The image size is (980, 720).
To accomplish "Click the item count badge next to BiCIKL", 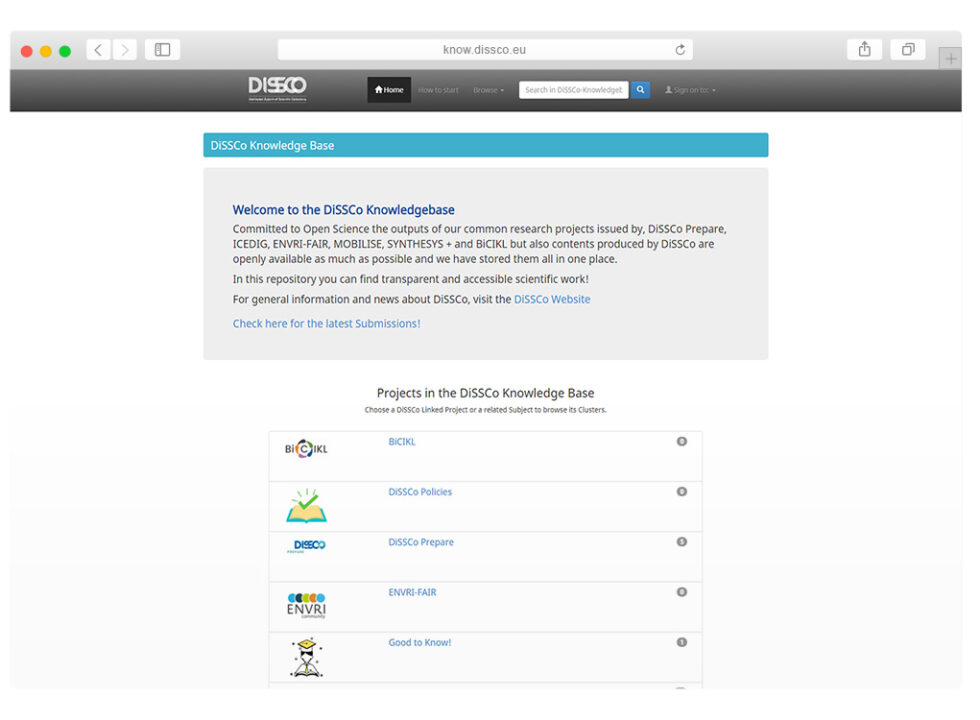I will 682,441.
